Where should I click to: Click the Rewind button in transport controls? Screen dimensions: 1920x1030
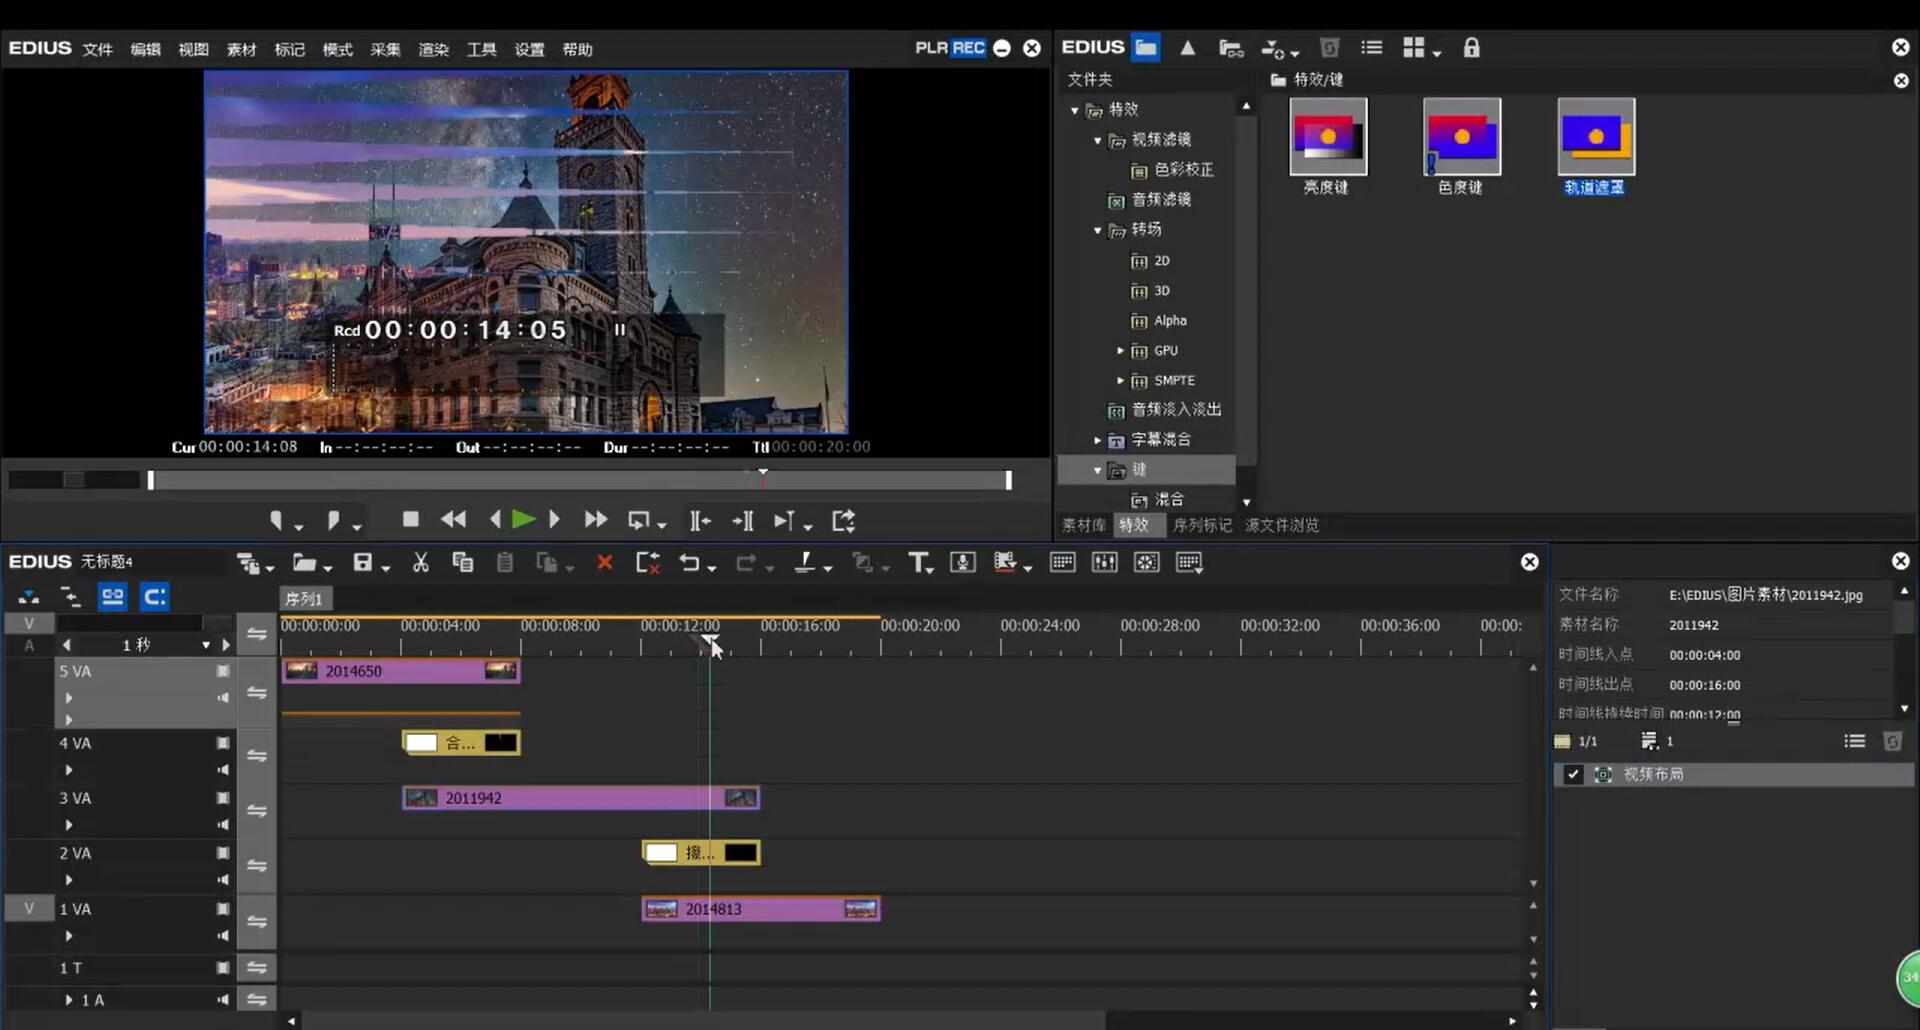(x=453, y=520)
